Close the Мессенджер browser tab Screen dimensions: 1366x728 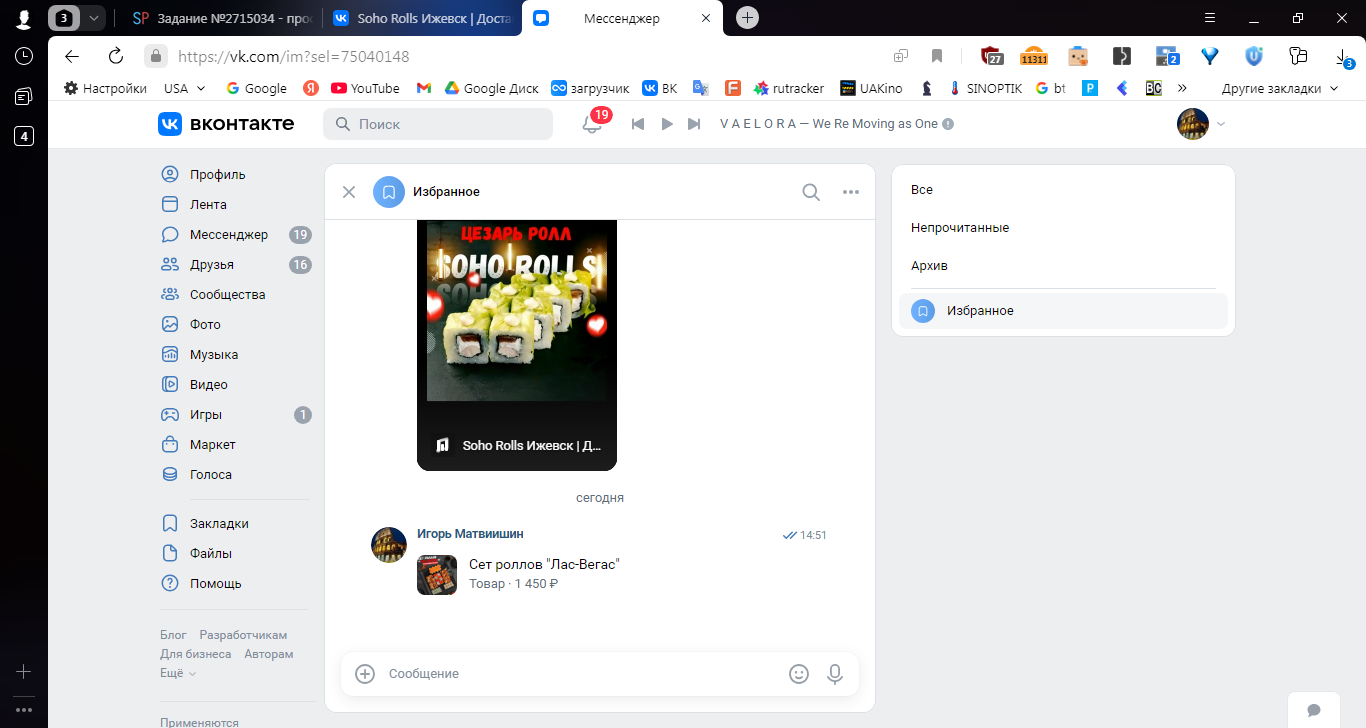coord(706,18)
